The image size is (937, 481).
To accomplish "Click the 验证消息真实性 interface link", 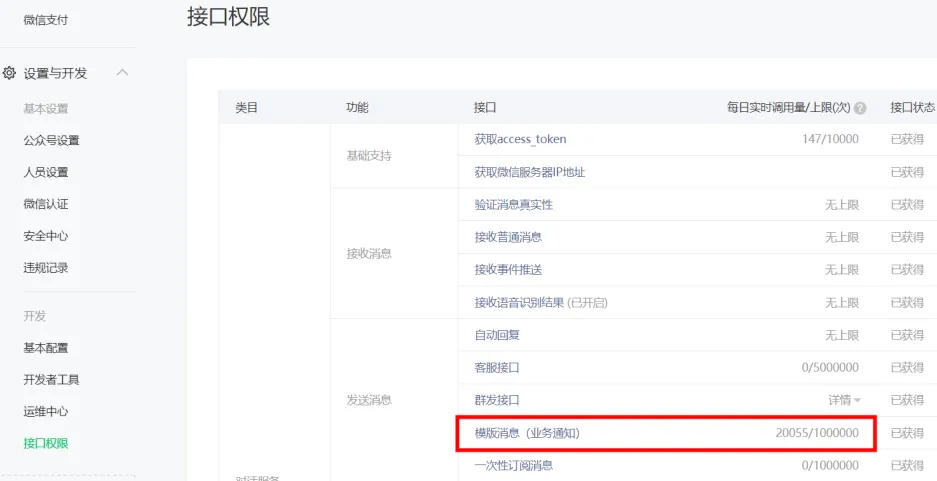I will (x=514, y=205).
